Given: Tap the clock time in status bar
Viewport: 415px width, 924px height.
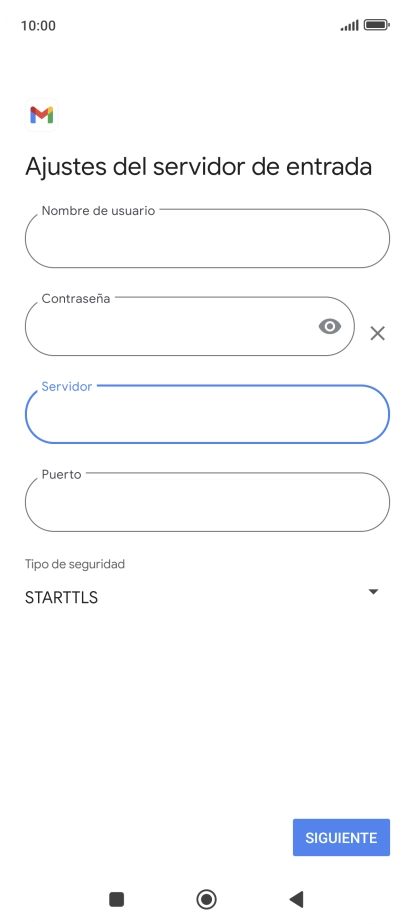Looking at the screenshot, I should 38,25.
